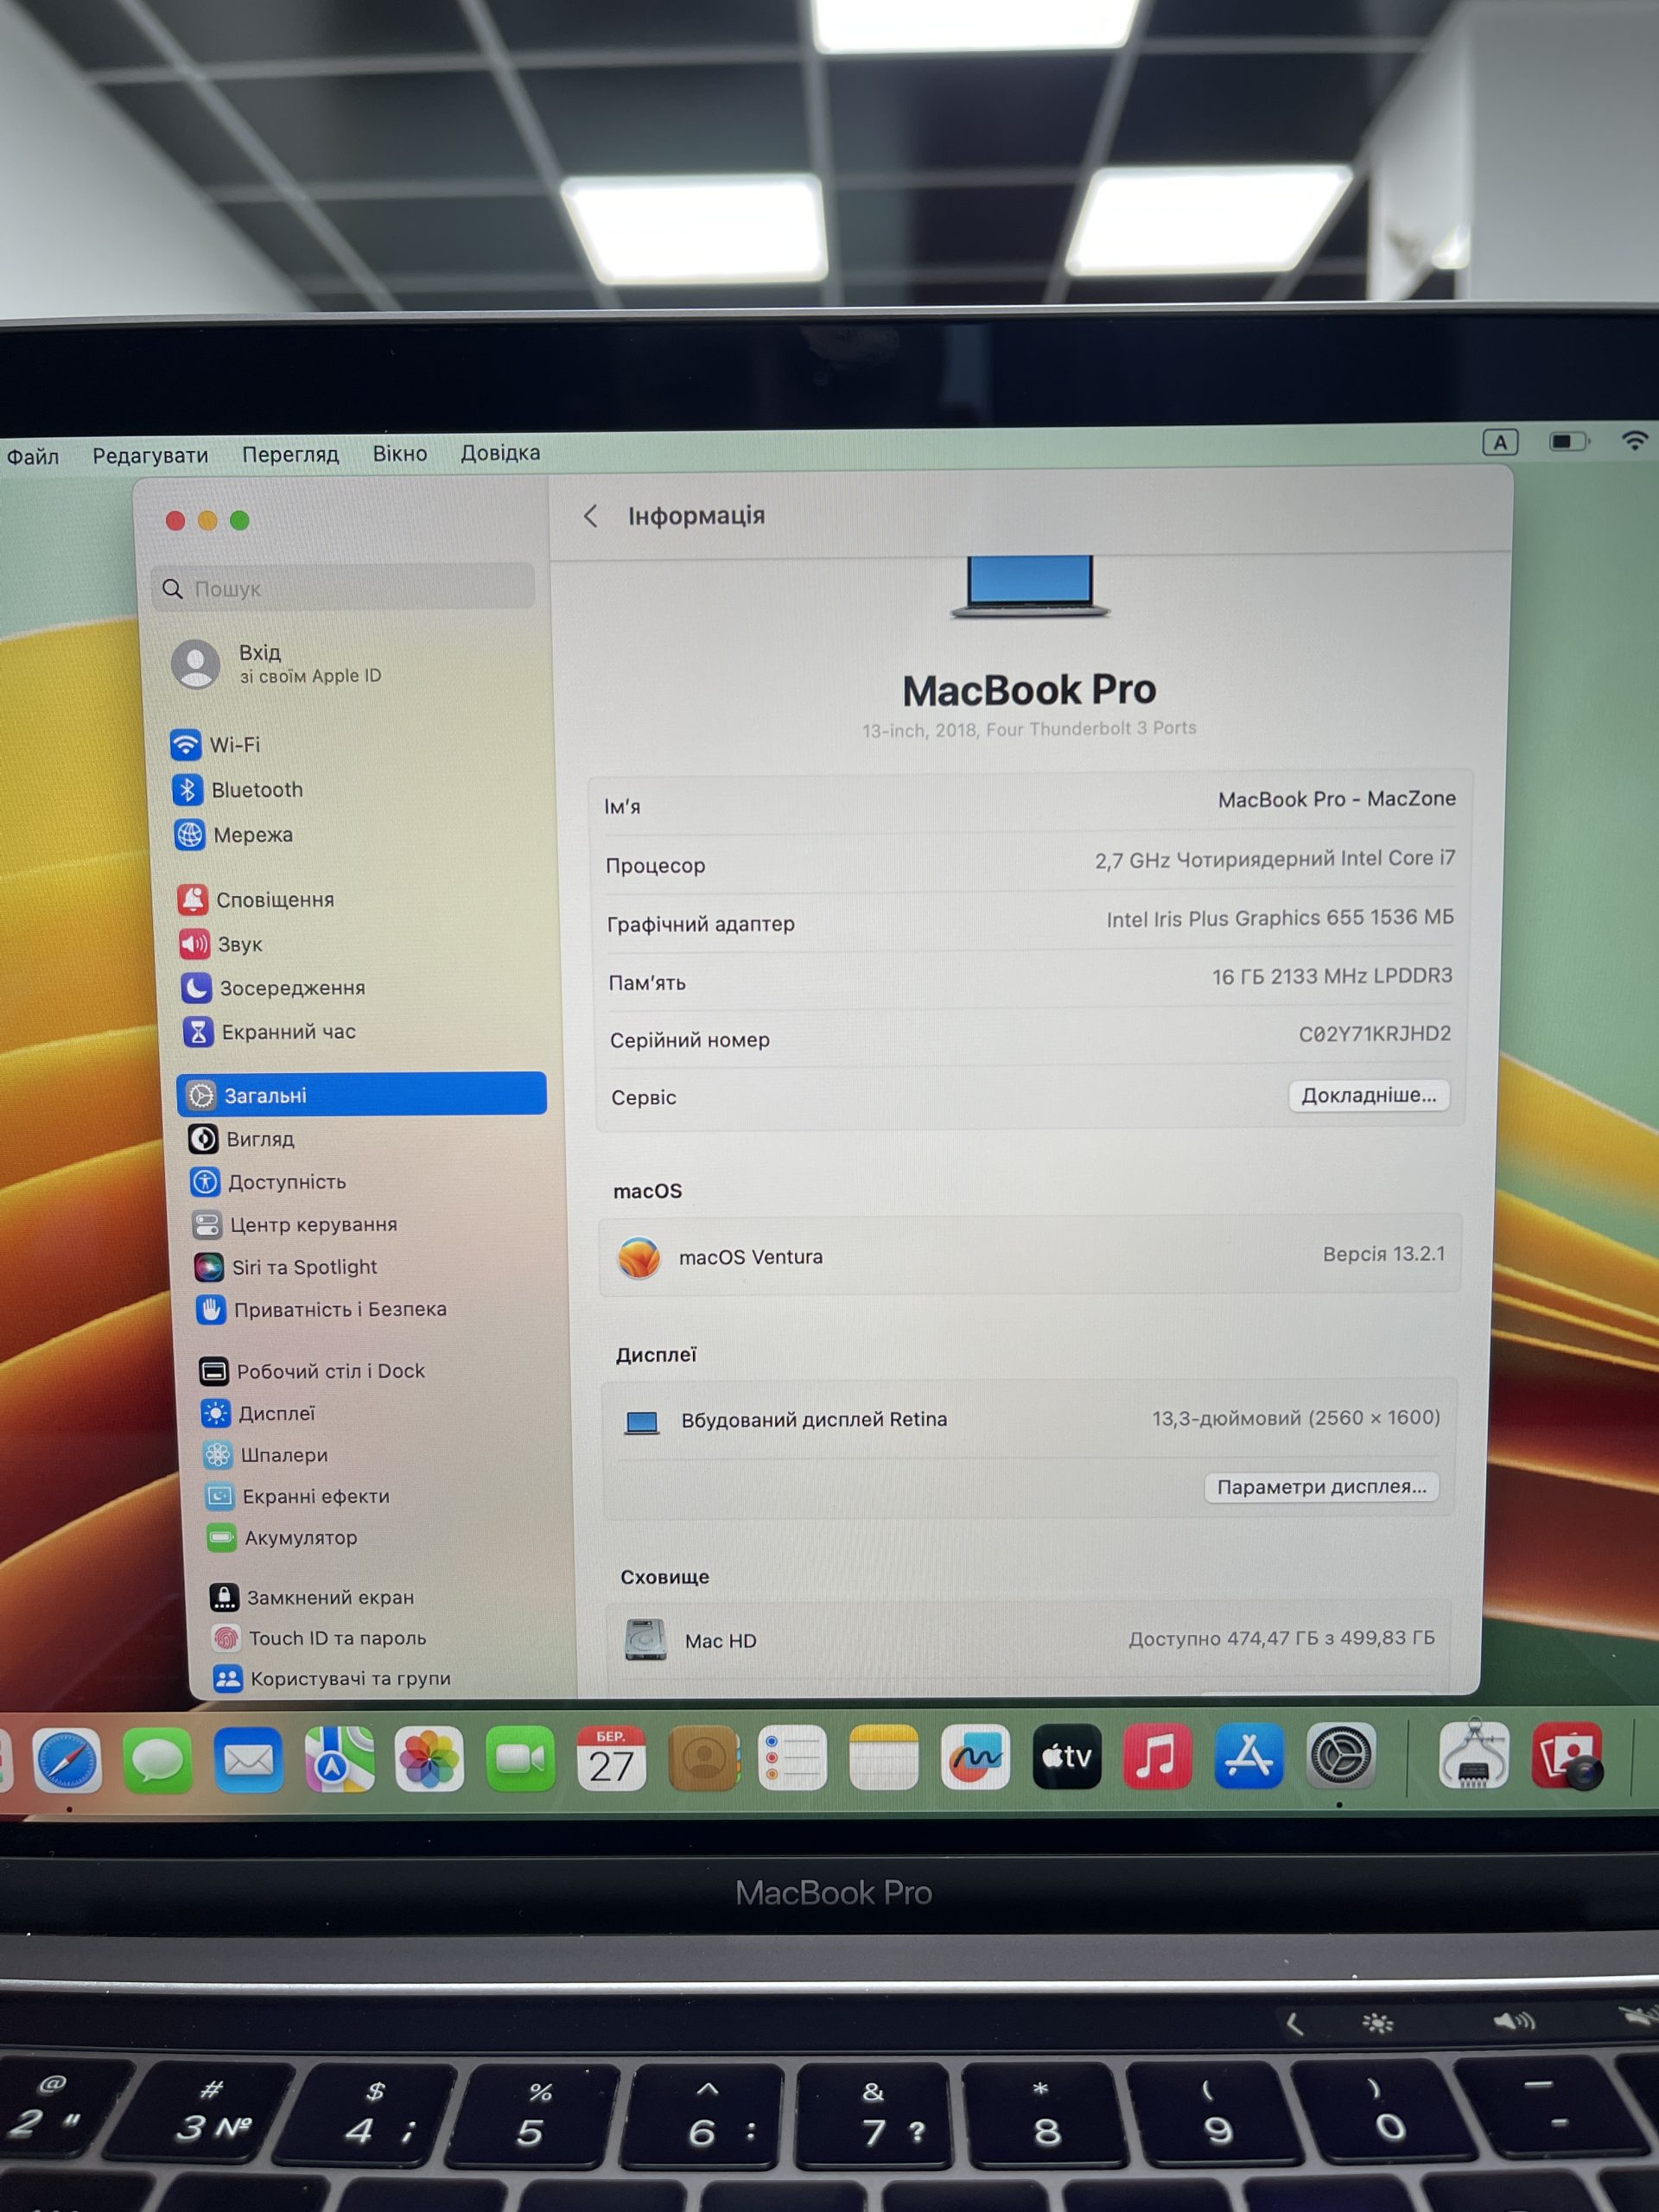Click the input source A indicator
Screen dimensions: 1659x2212
click(1500, 442)
